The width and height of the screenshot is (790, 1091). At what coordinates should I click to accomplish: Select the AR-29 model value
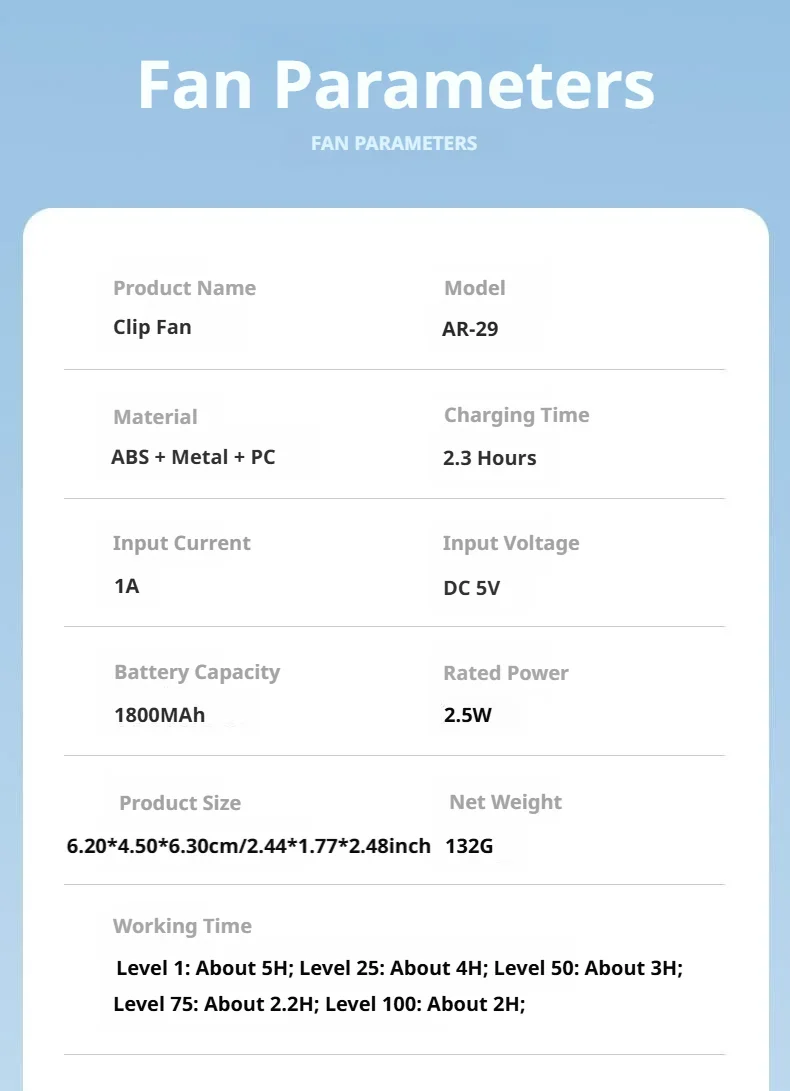(471, 329)
